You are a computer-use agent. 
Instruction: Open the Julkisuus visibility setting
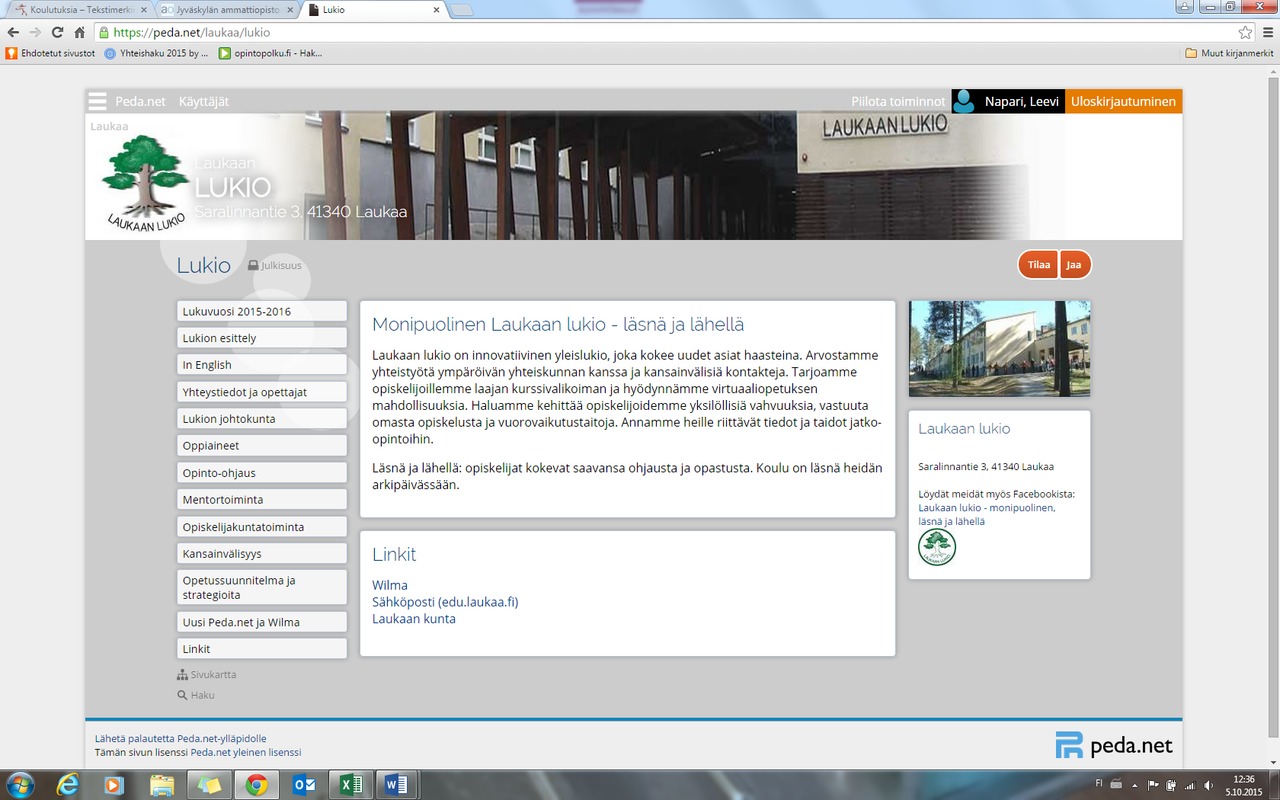tap(275, 266)
